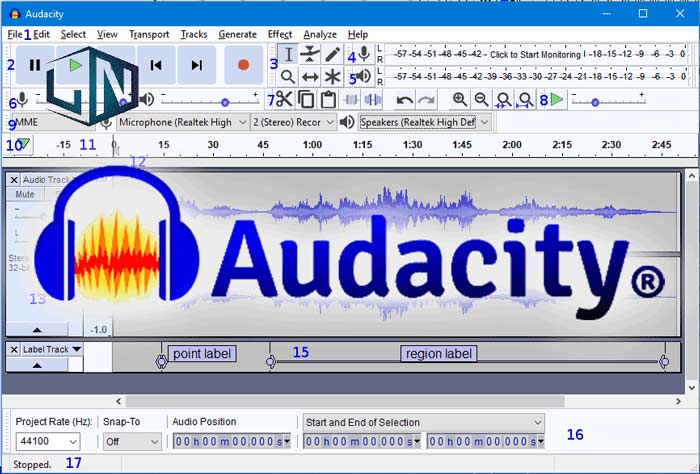Click the Zoom In magnifier button
The image size is (700, 474).
pos(459,99)
